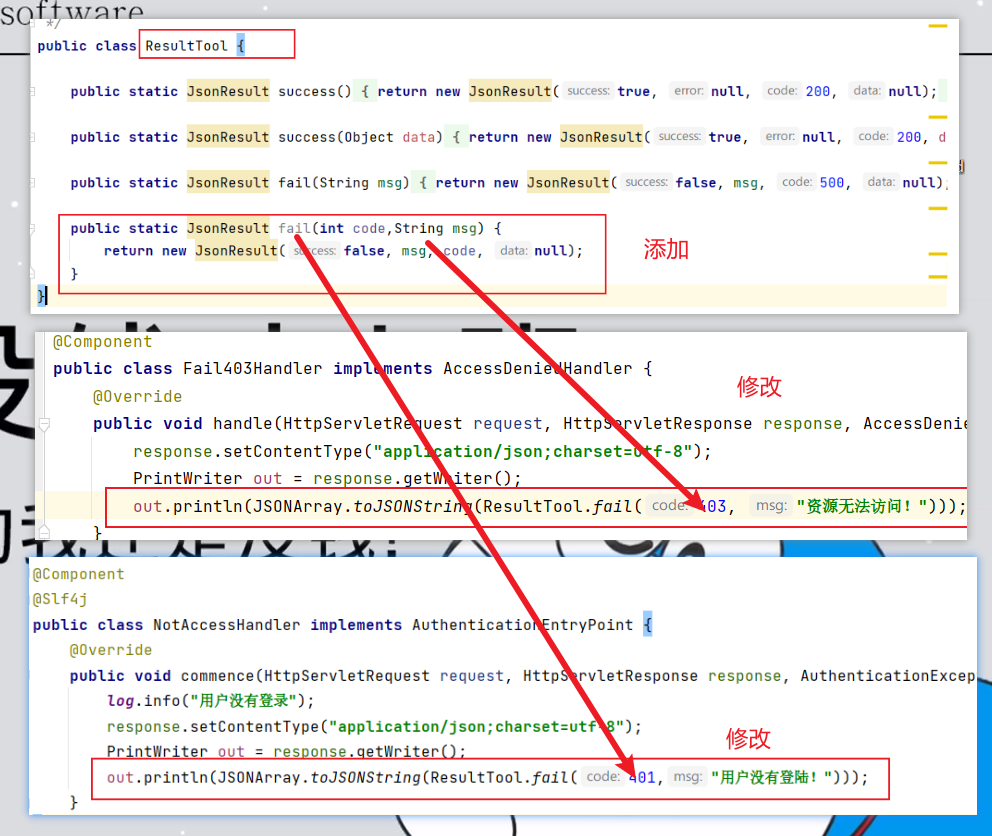This screenshot has height=836, width=992.
Task: Click the handle method name
Action: coord(242,424)
